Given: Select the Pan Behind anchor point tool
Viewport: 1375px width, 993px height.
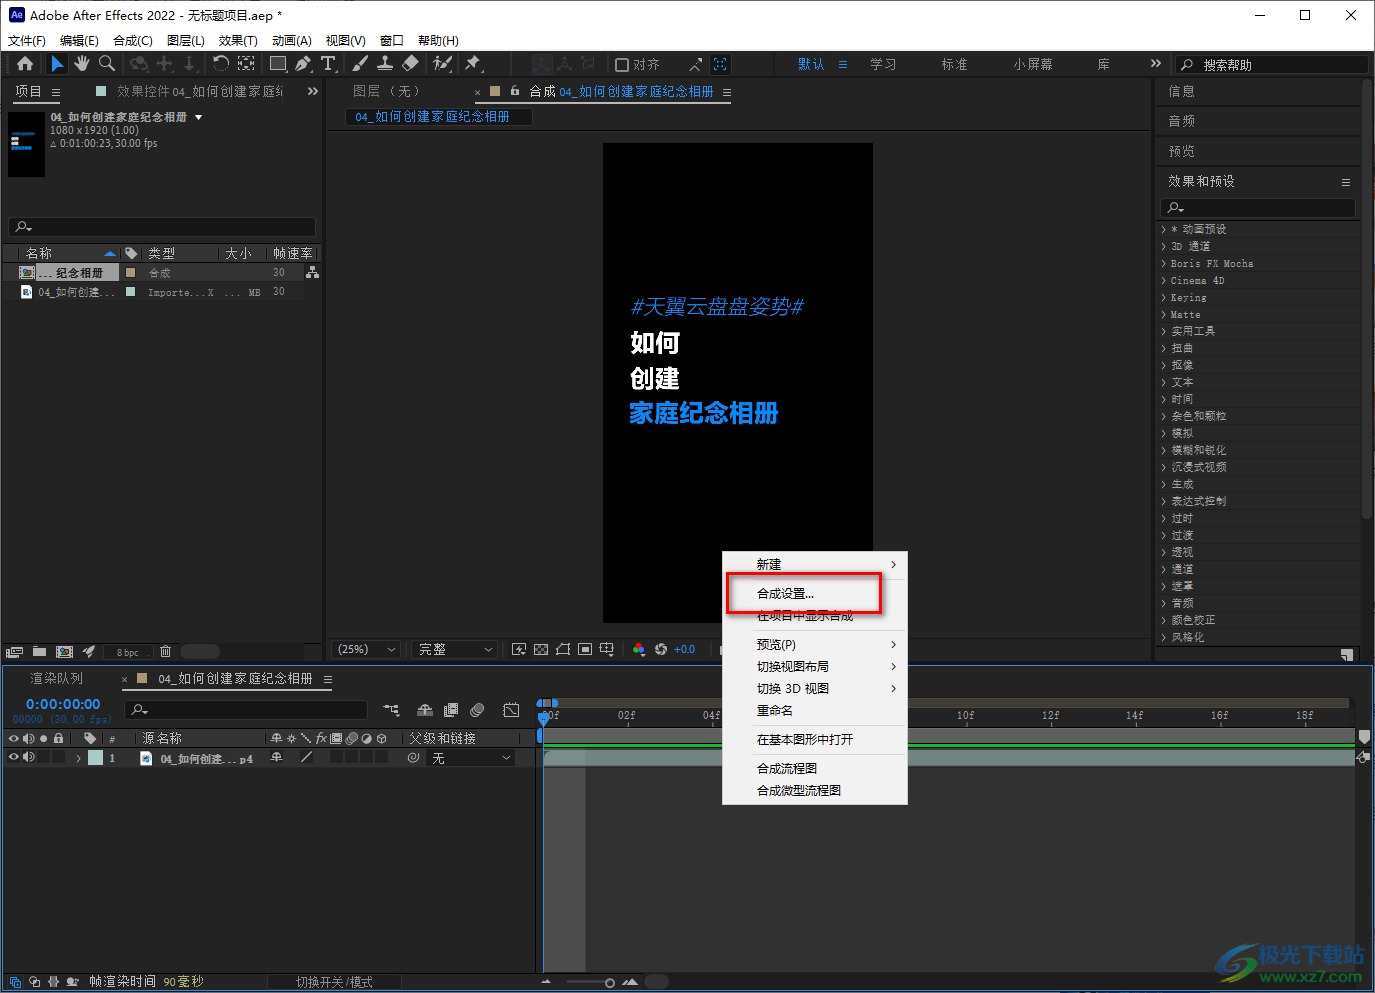Looking at the screenshot, I should pyautogui.click(x=246, y=64).
